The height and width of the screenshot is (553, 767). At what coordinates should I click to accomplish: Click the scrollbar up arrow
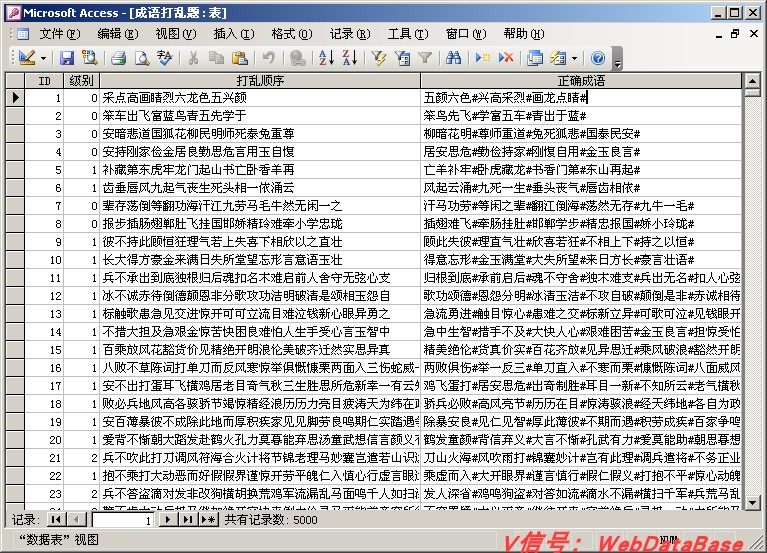pyautogui.click(x=752, y=81)
